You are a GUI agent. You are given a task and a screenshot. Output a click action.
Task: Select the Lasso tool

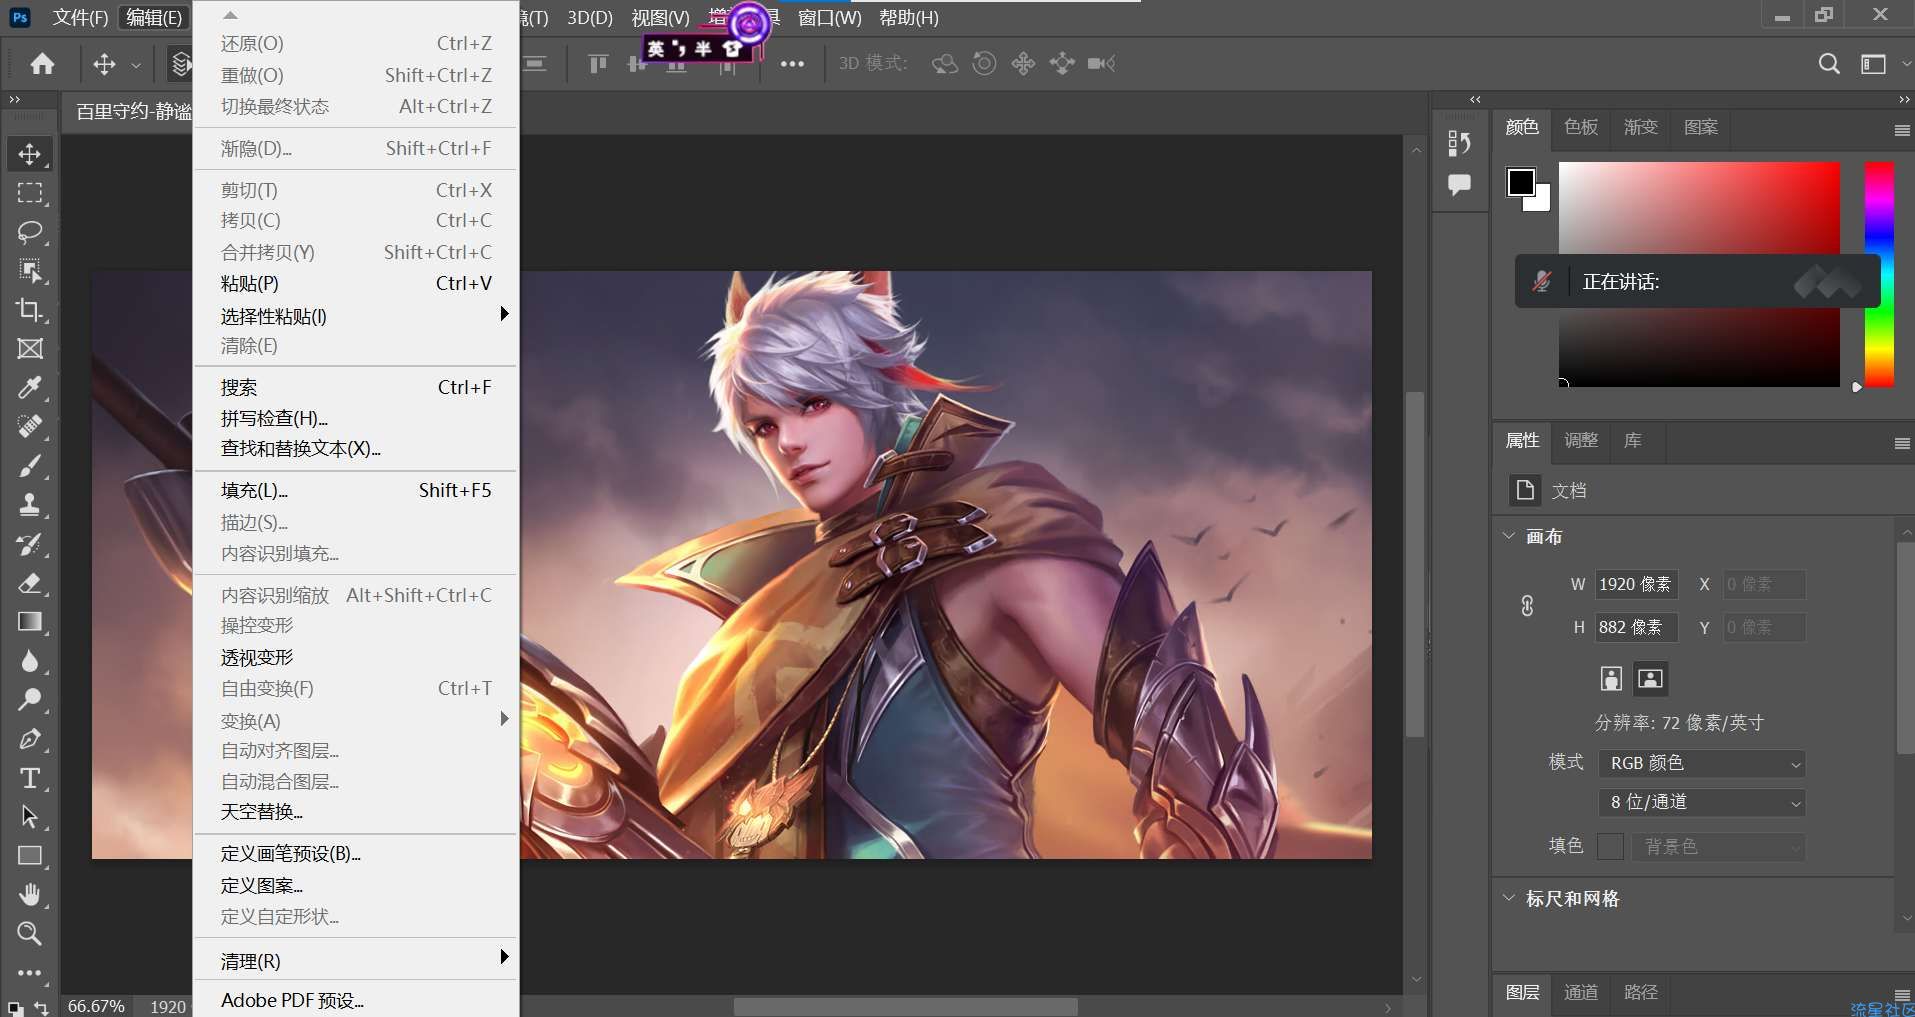[30, 232]
